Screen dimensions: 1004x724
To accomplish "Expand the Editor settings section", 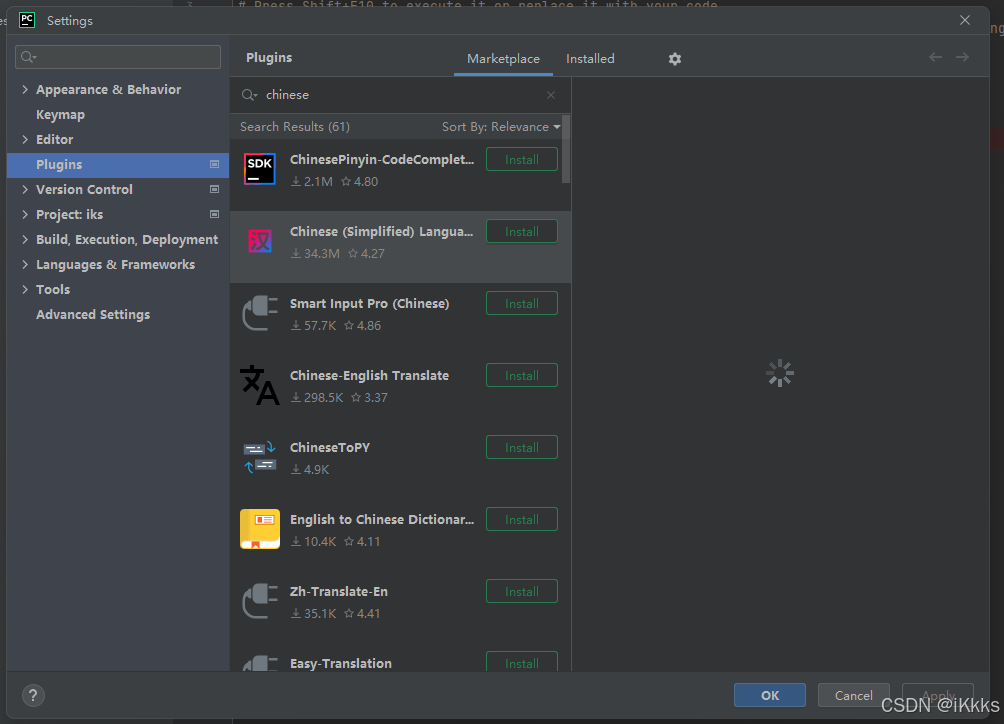I will click(x=25, y=140).
